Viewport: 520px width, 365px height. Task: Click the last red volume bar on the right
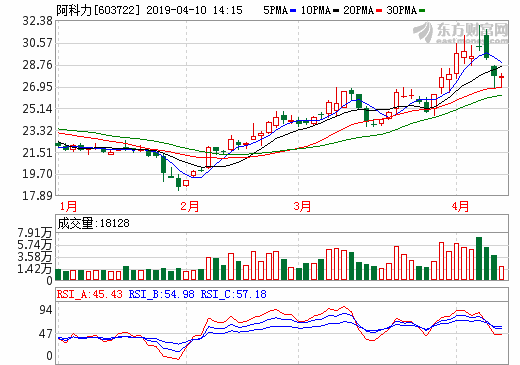502,273
